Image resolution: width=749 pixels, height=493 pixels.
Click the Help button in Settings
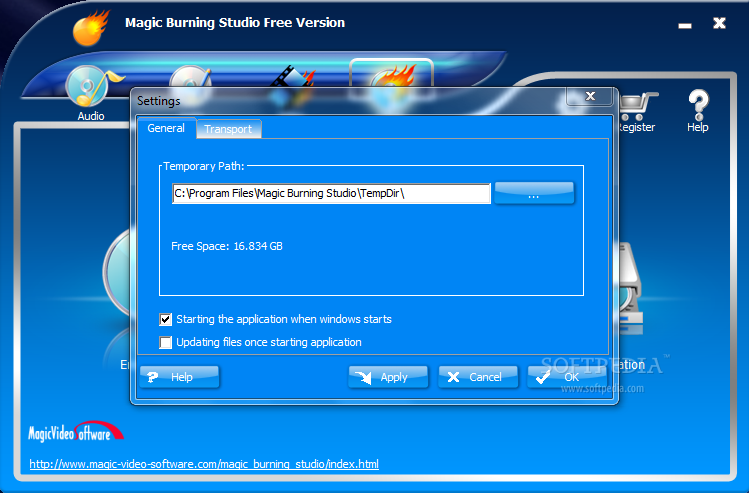[x=180, y=377]
